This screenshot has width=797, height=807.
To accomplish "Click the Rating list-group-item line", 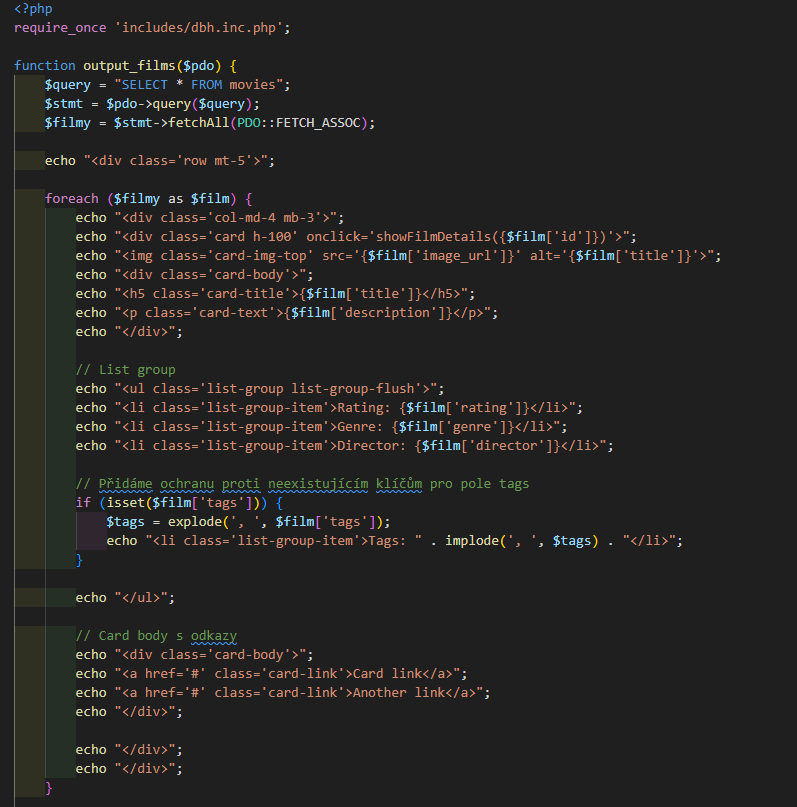I will point(330,408).
